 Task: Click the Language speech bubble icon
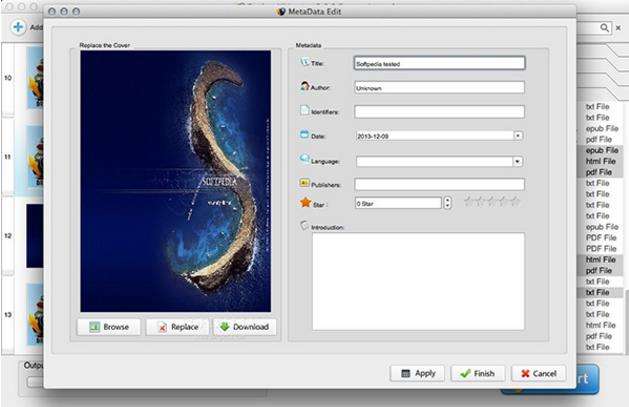pyautogui.click(x=304, y=158)
